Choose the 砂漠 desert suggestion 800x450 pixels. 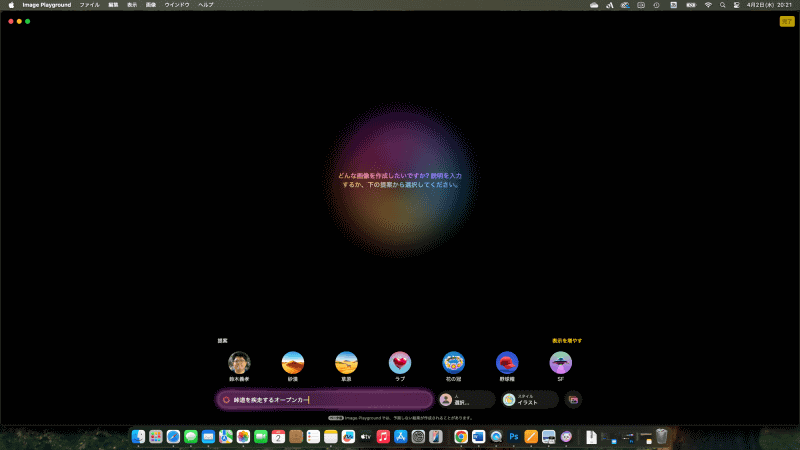coord(293,363)
